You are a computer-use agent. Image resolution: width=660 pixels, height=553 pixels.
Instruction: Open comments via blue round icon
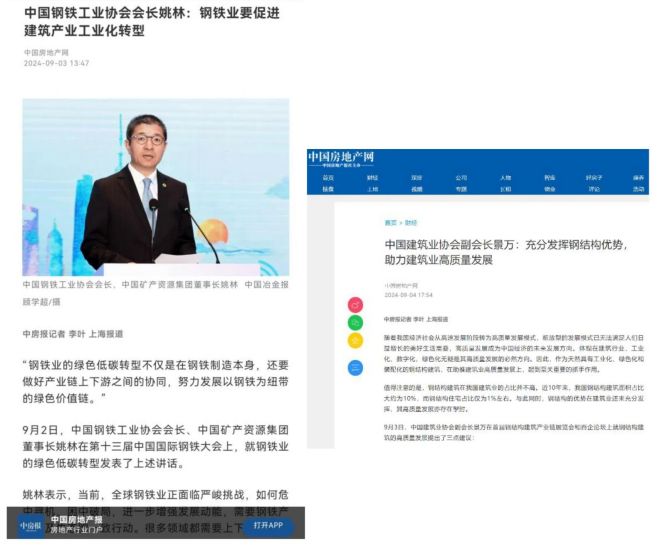tap(357, 367)
